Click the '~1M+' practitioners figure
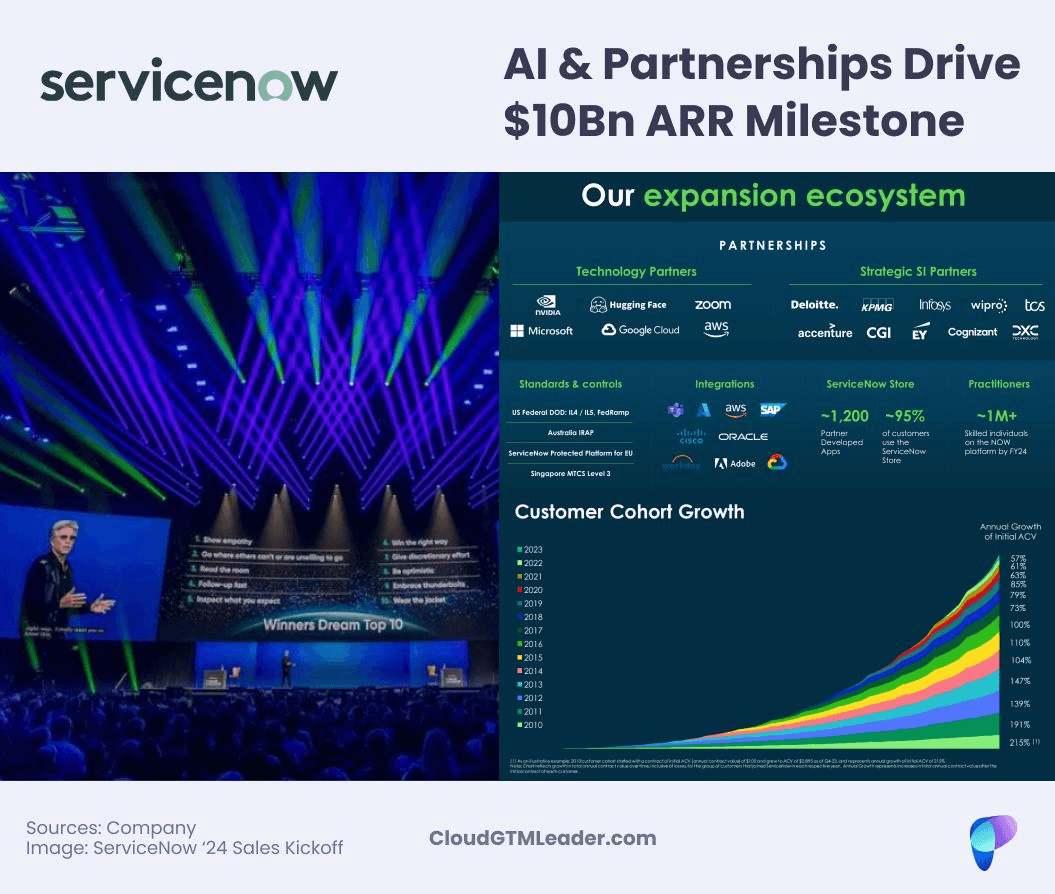Screen dimensions: 1055x894 [996, 416]
